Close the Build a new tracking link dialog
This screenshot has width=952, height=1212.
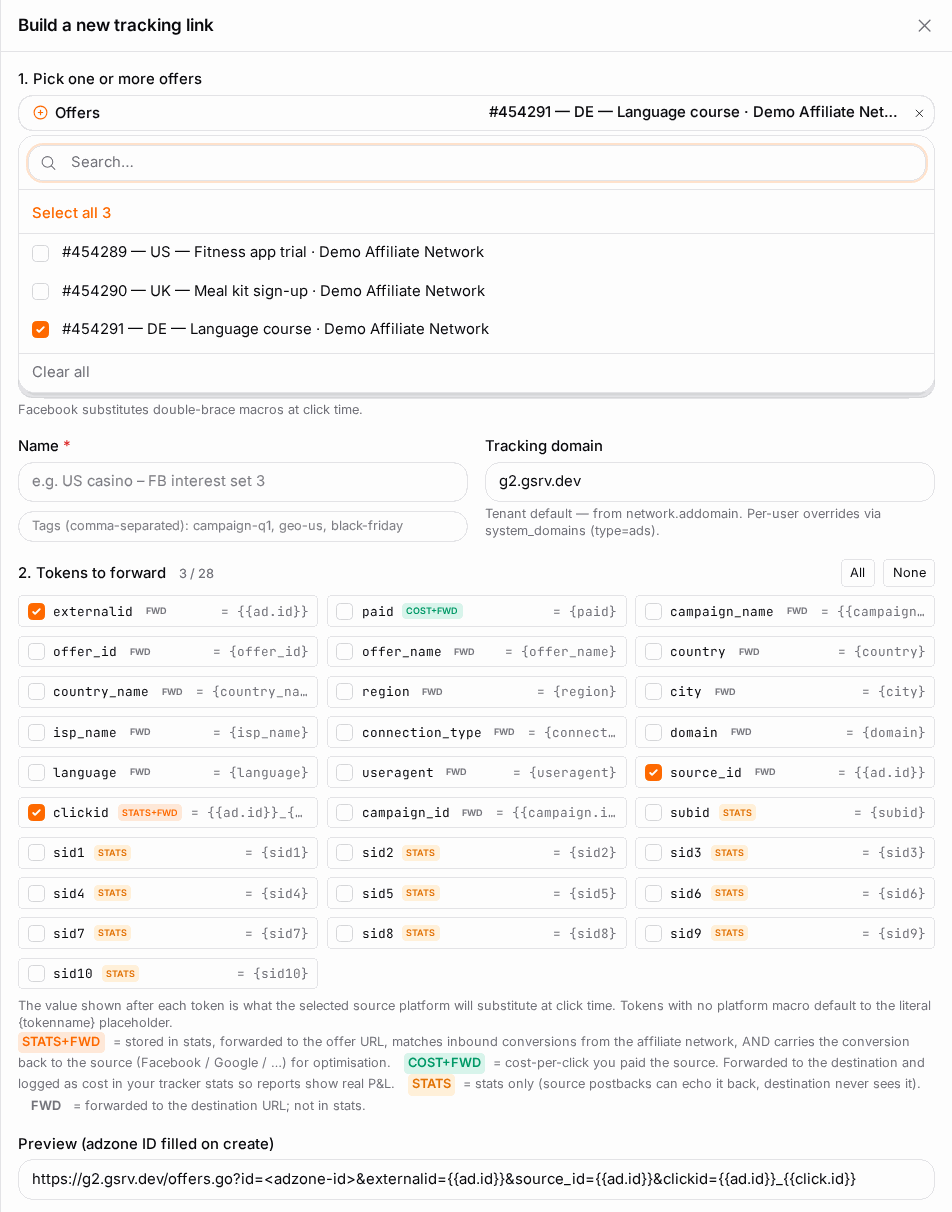(924, 26)
